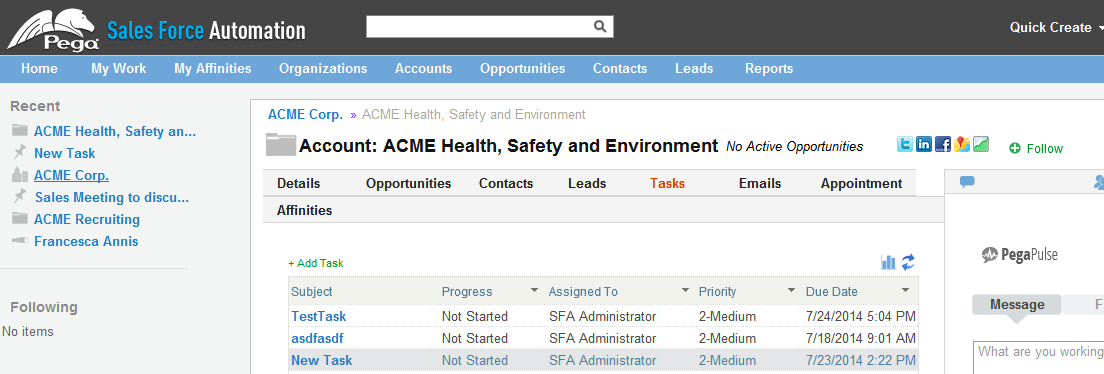Viewport: 1104px width, 374px height.
Task: Click the due date 7/18/2014 9:01 AM
Action: (860, 338)
